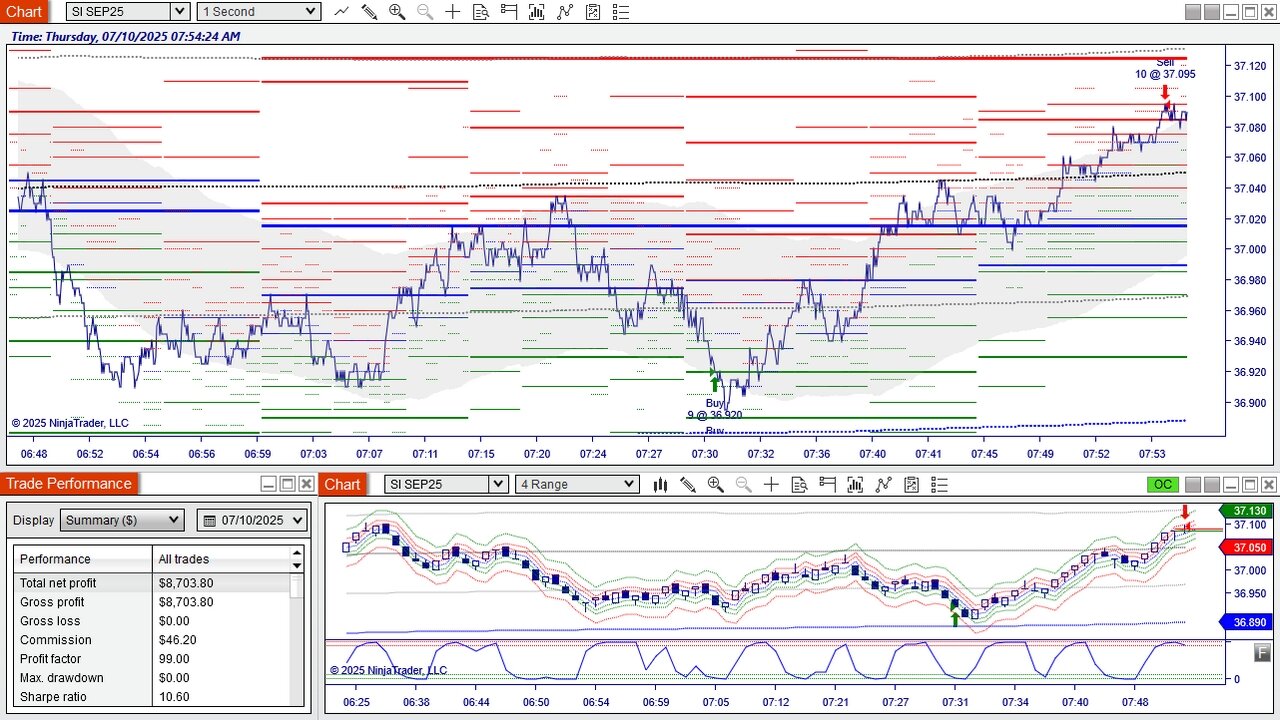
Task: Open Indicators icon in top chart toolbar
Action: (x=565, y=12)
